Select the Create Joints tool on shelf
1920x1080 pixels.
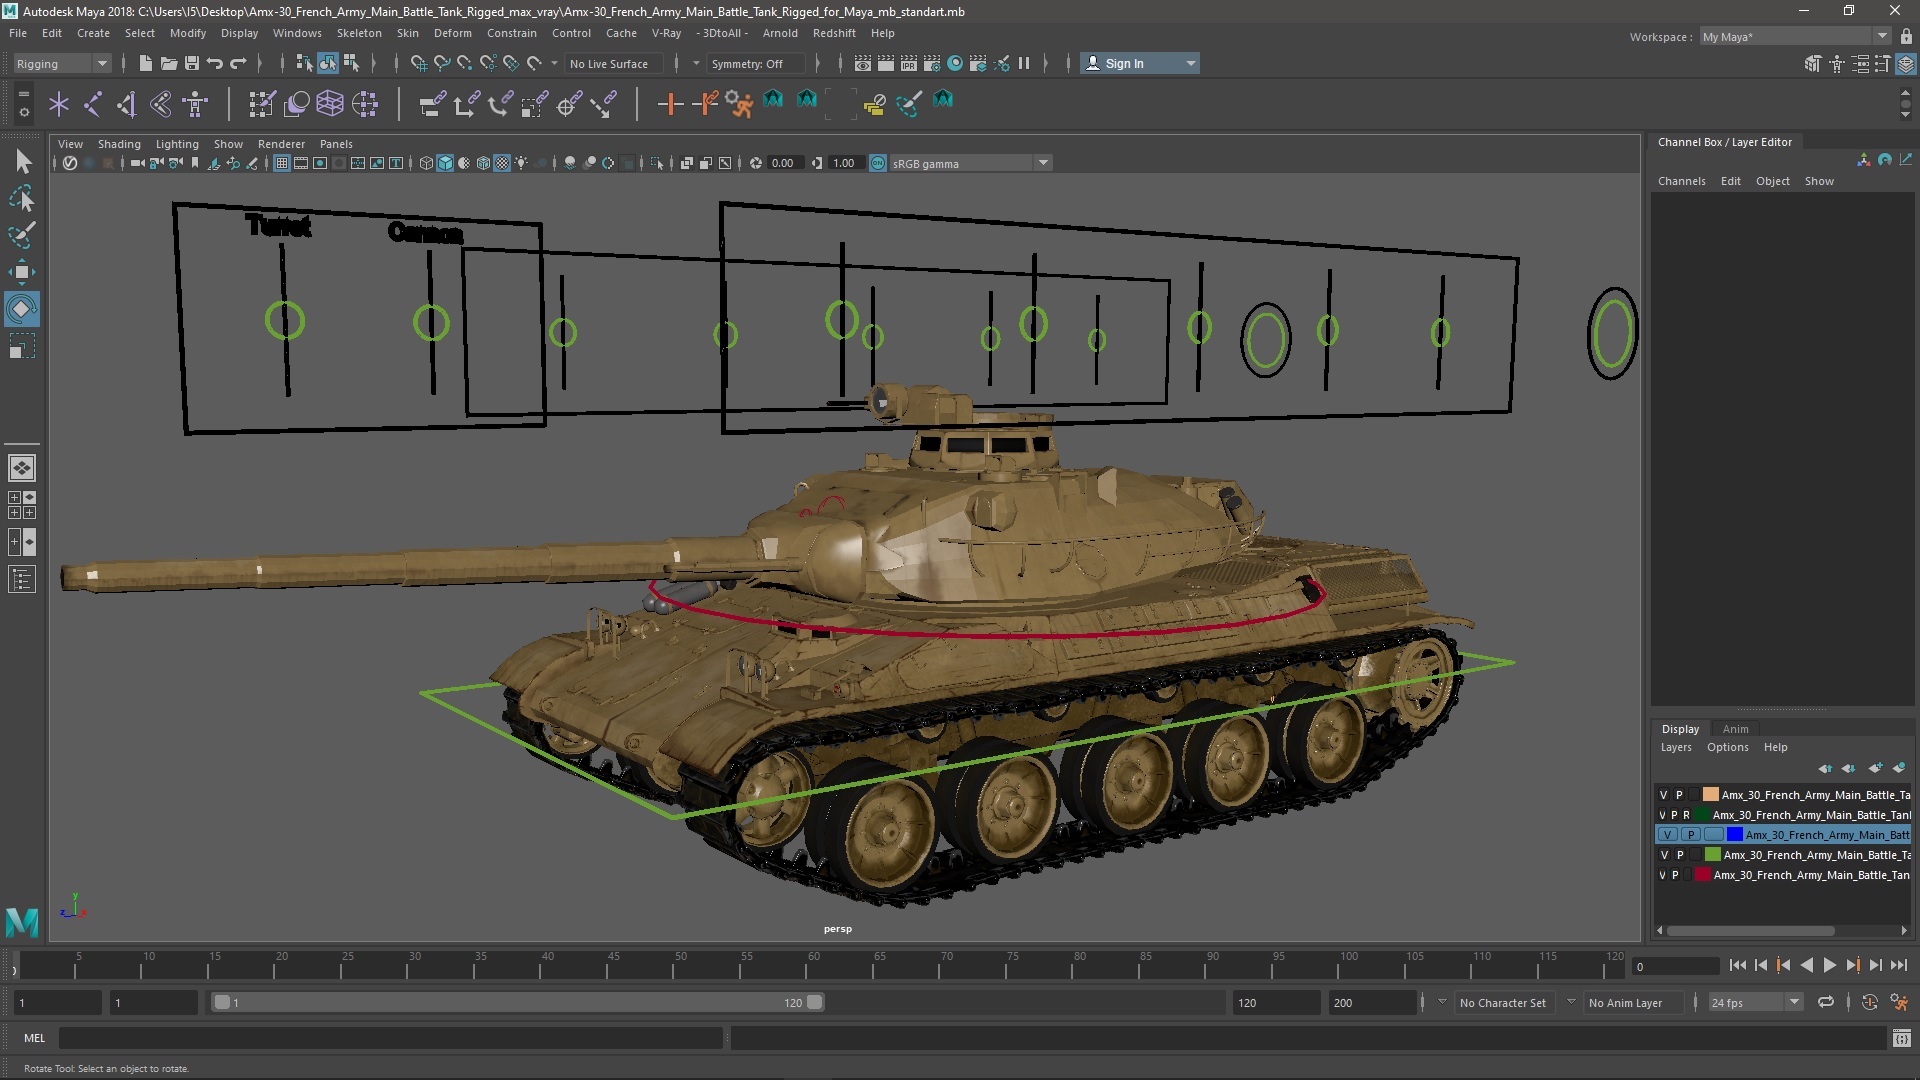pyautogui.click(x=93, y=104)
